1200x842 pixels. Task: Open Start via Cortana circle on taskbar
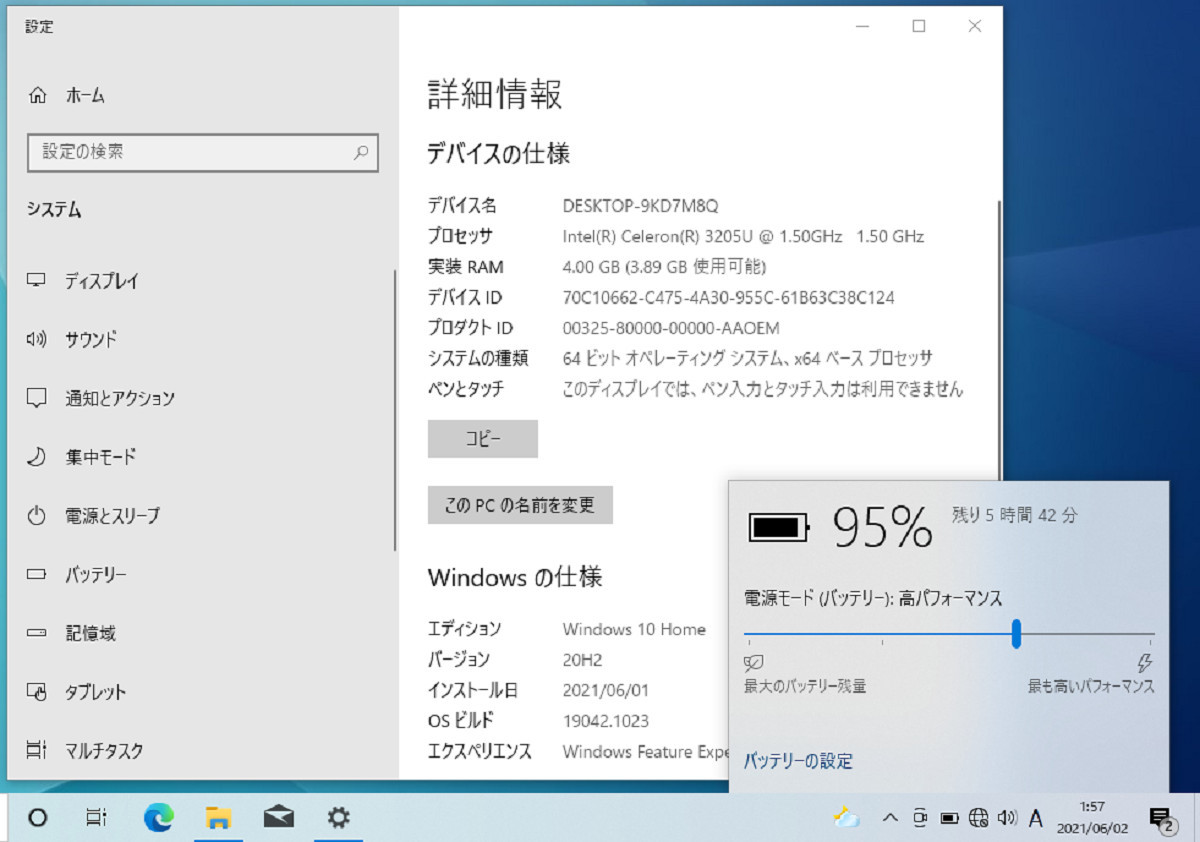point(37,818)
